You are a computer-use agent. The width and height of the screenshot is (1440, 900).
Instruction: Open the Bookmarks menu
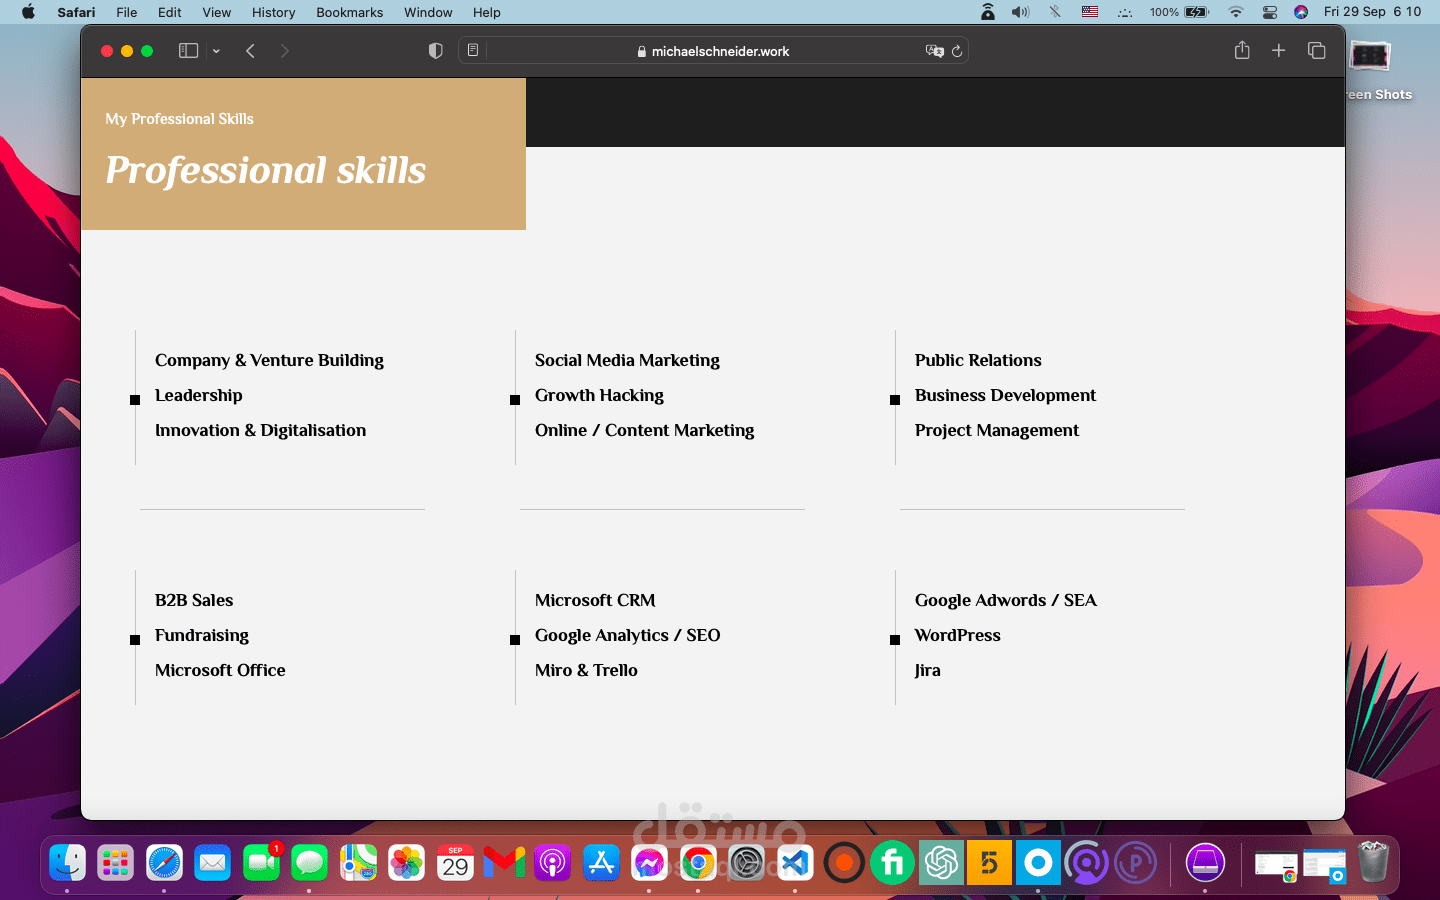pyautogui.click(x=349, y=12)
